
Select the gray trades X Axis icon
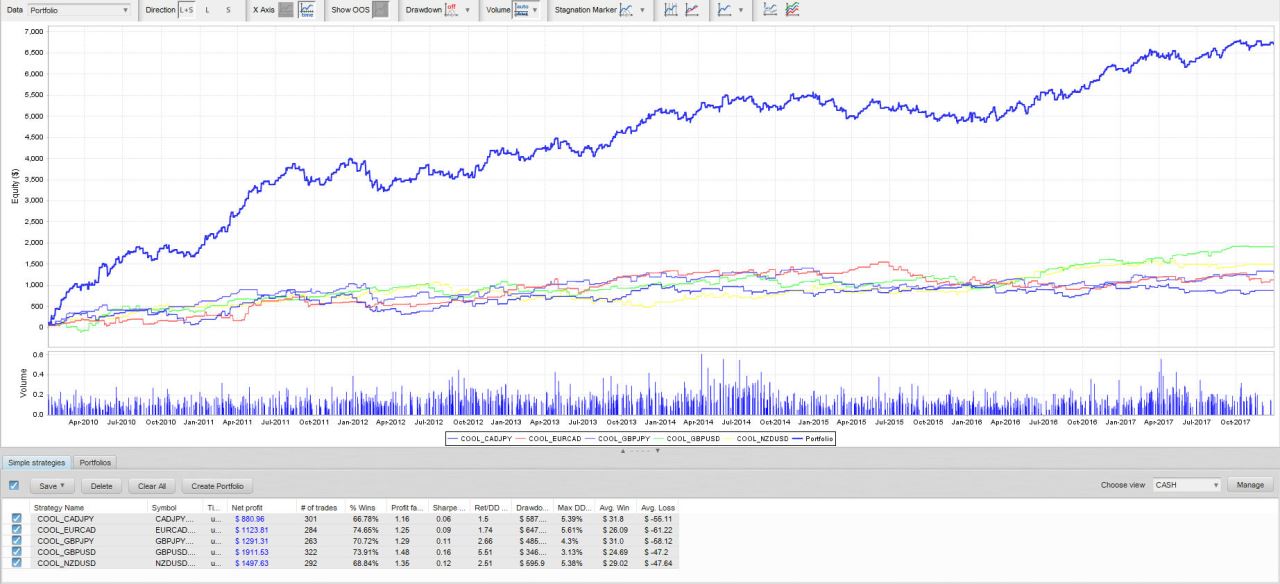(286, 10)
